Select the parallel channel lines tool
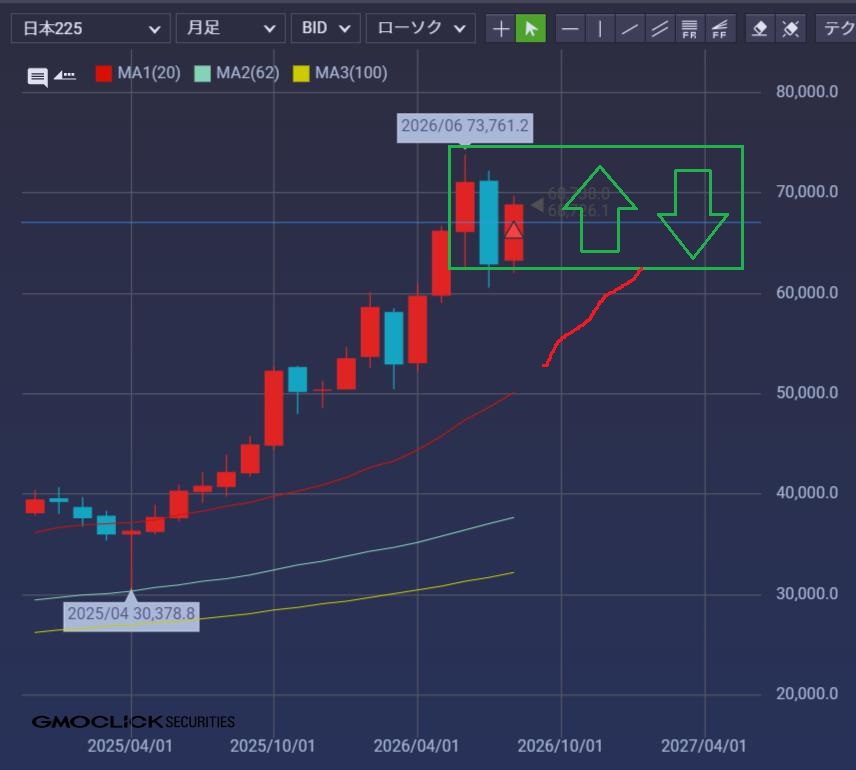856x770 pixels. click(659, 28)
